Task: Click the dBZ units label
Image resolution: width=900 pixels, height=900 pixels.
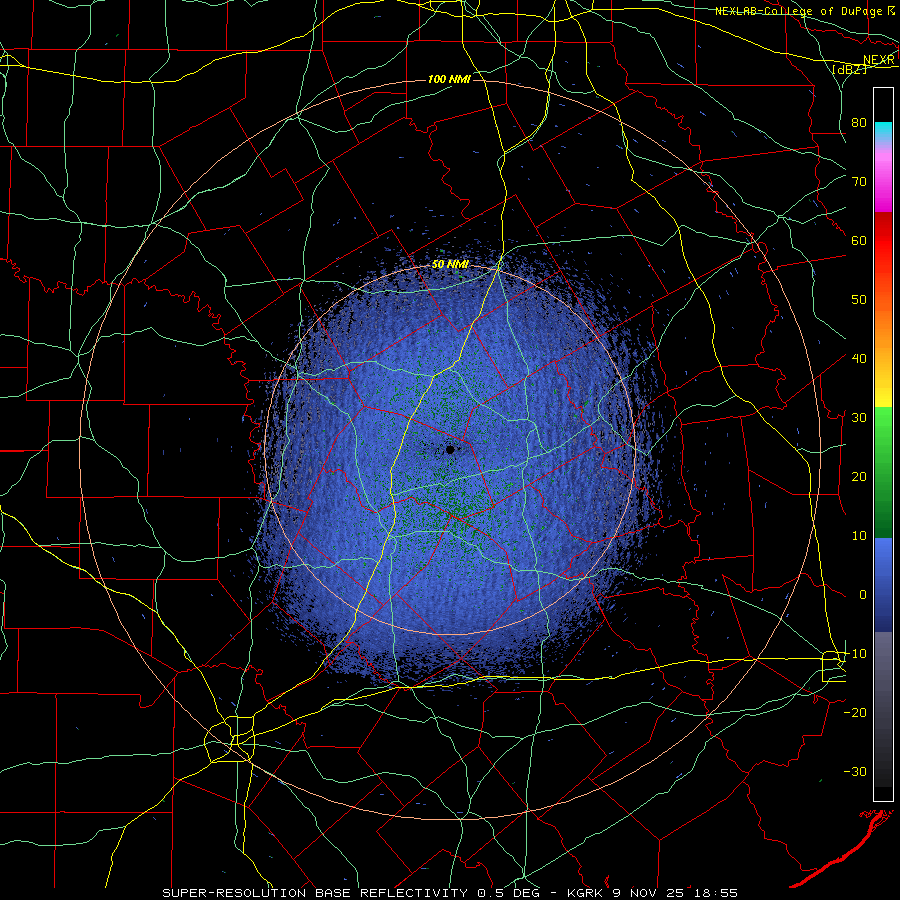Action: coord(849,69)
